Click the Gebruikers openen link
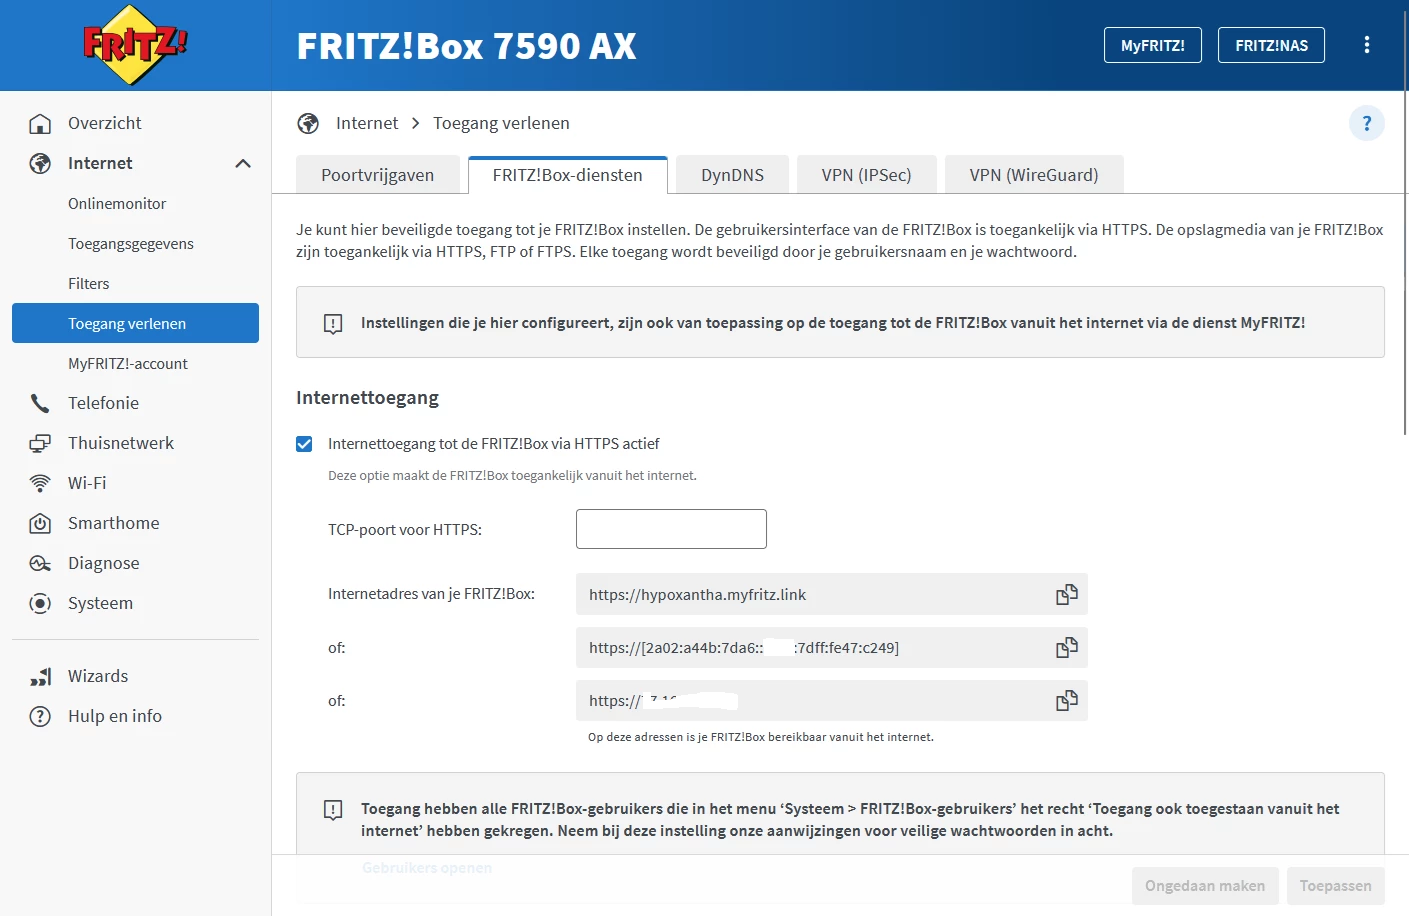The width and height of the screenshot is (1409, 916). coord(427,868)
